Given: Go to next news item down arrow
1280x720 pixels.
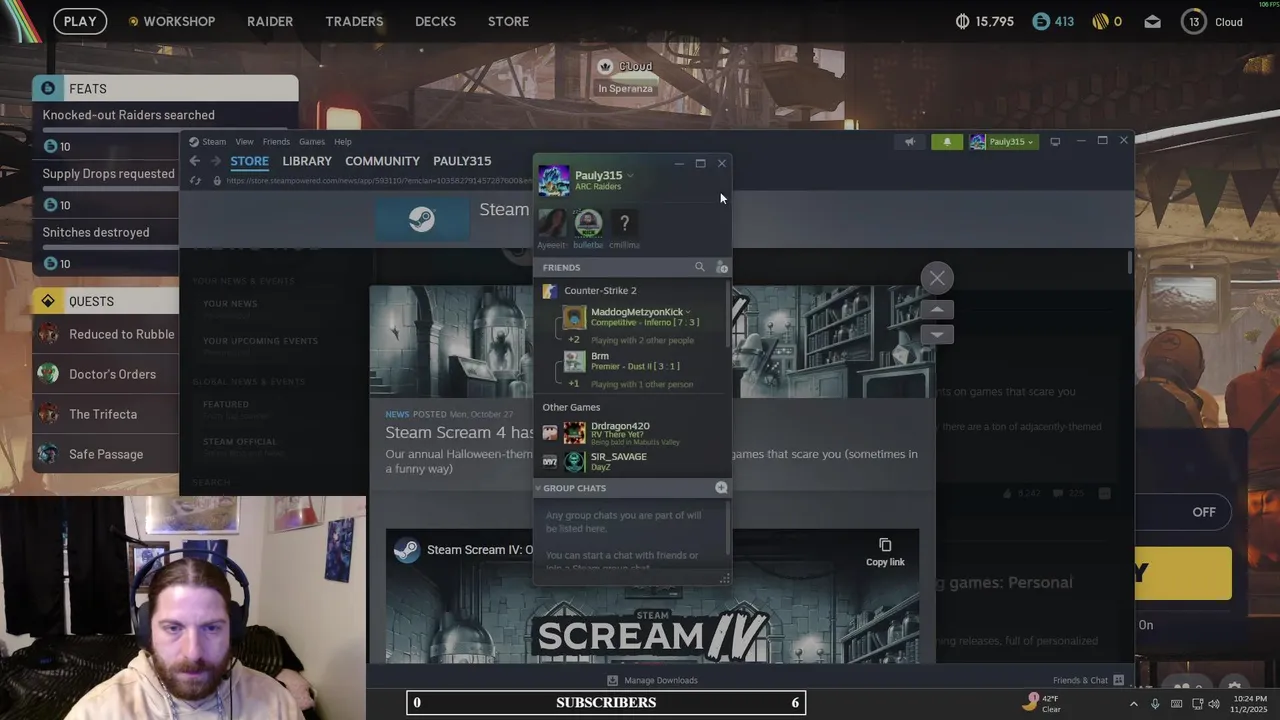Looking at the screenshot, I should pyautogui.click(x=937, y=334).
